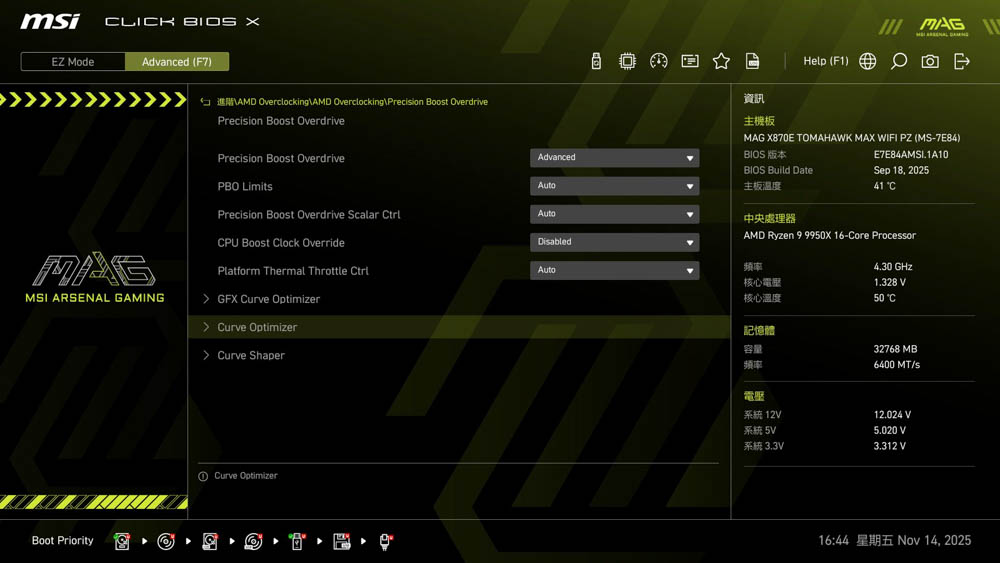
Task: Click the Help (F1) button
Action: (x=825, y=61)
